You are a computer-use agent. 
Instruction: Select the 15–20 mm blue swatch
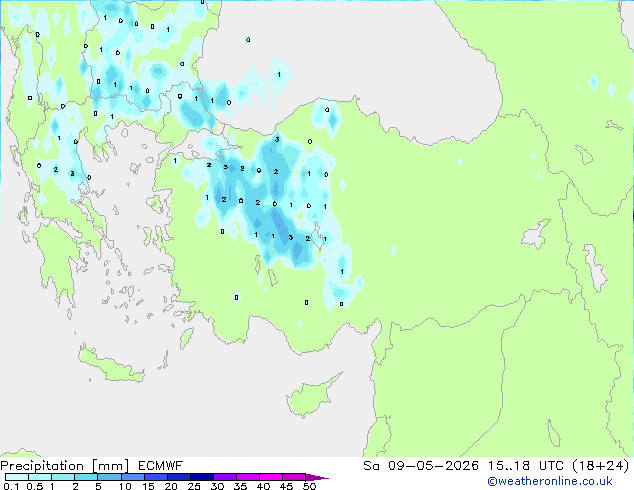pyautogui.click(x=155, y=477)
